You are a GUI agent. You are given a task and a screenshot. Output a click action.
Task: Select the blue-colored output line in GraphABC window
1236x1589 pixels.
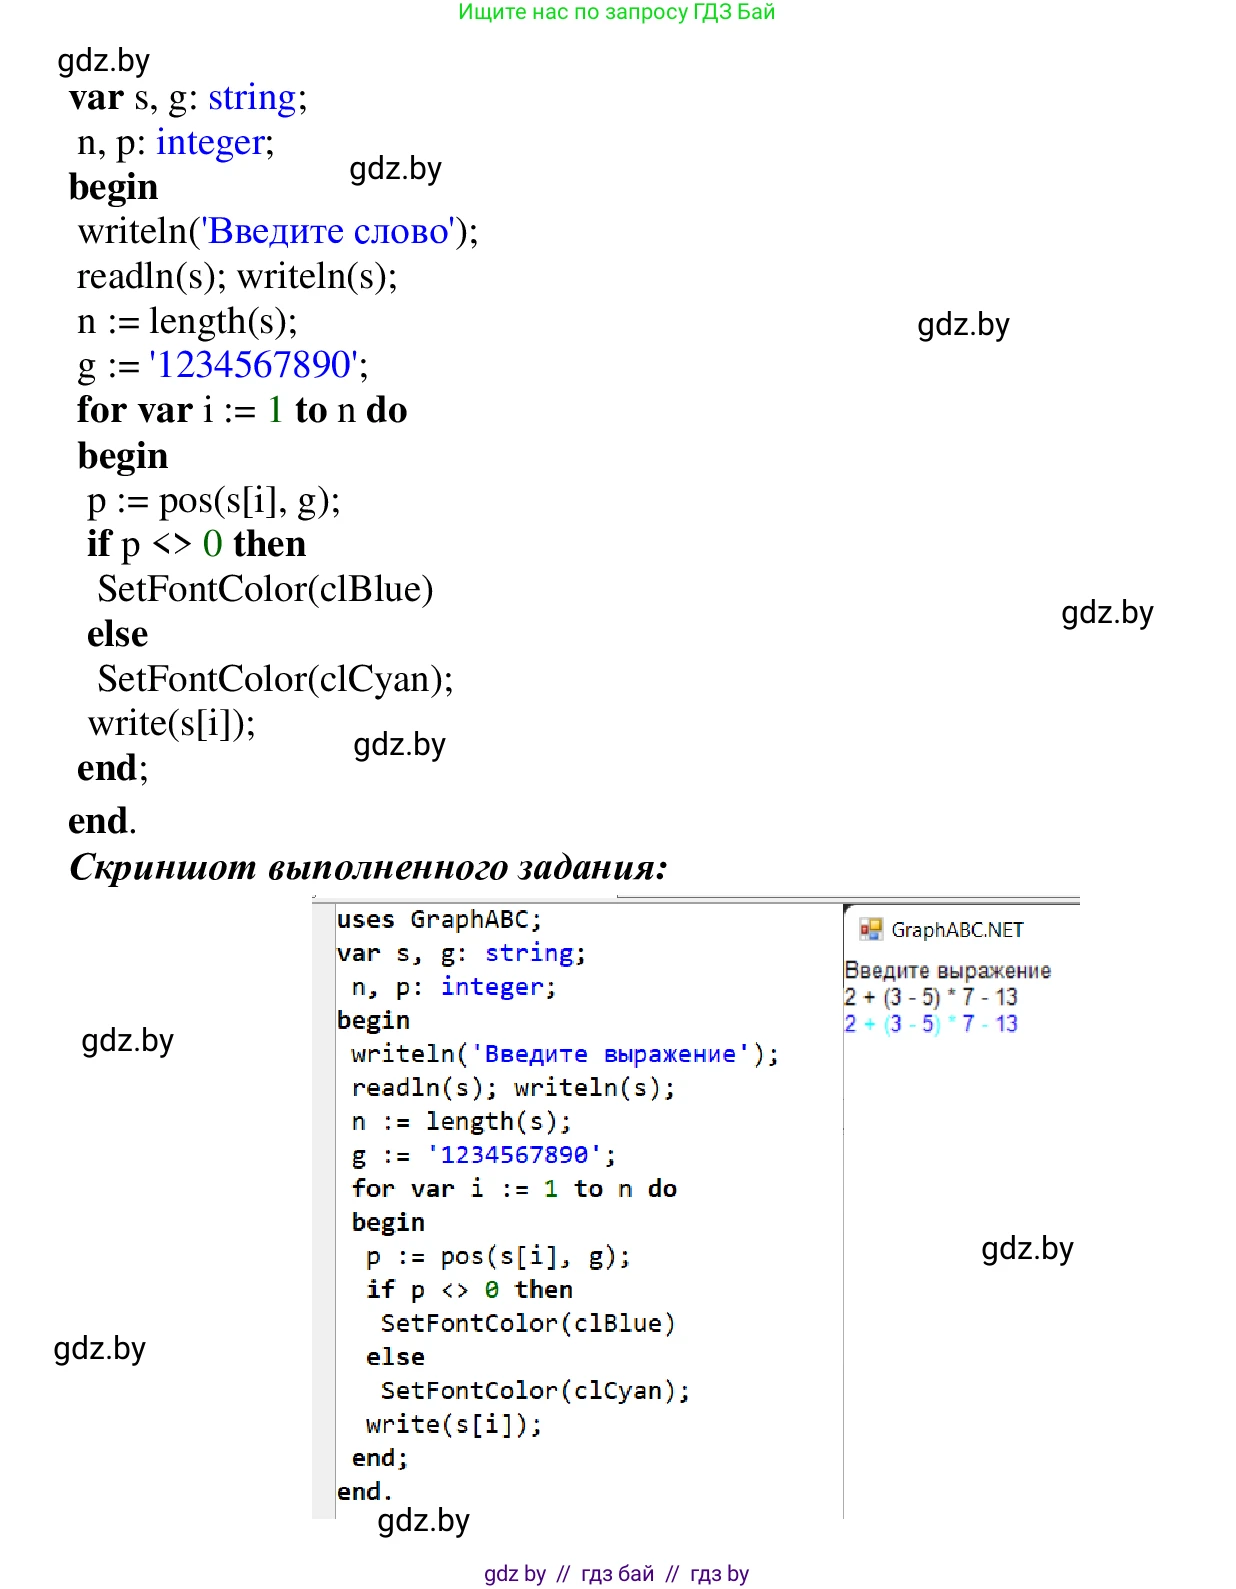tap(930, 1023)
